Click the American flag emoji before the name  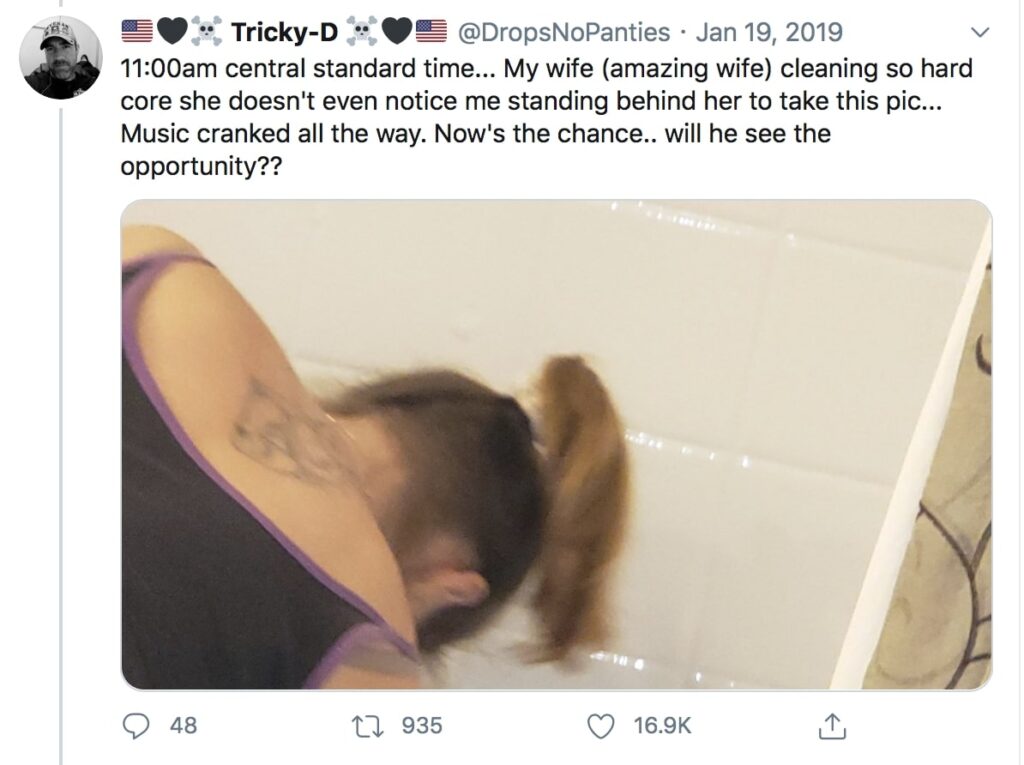pos(137,32)
